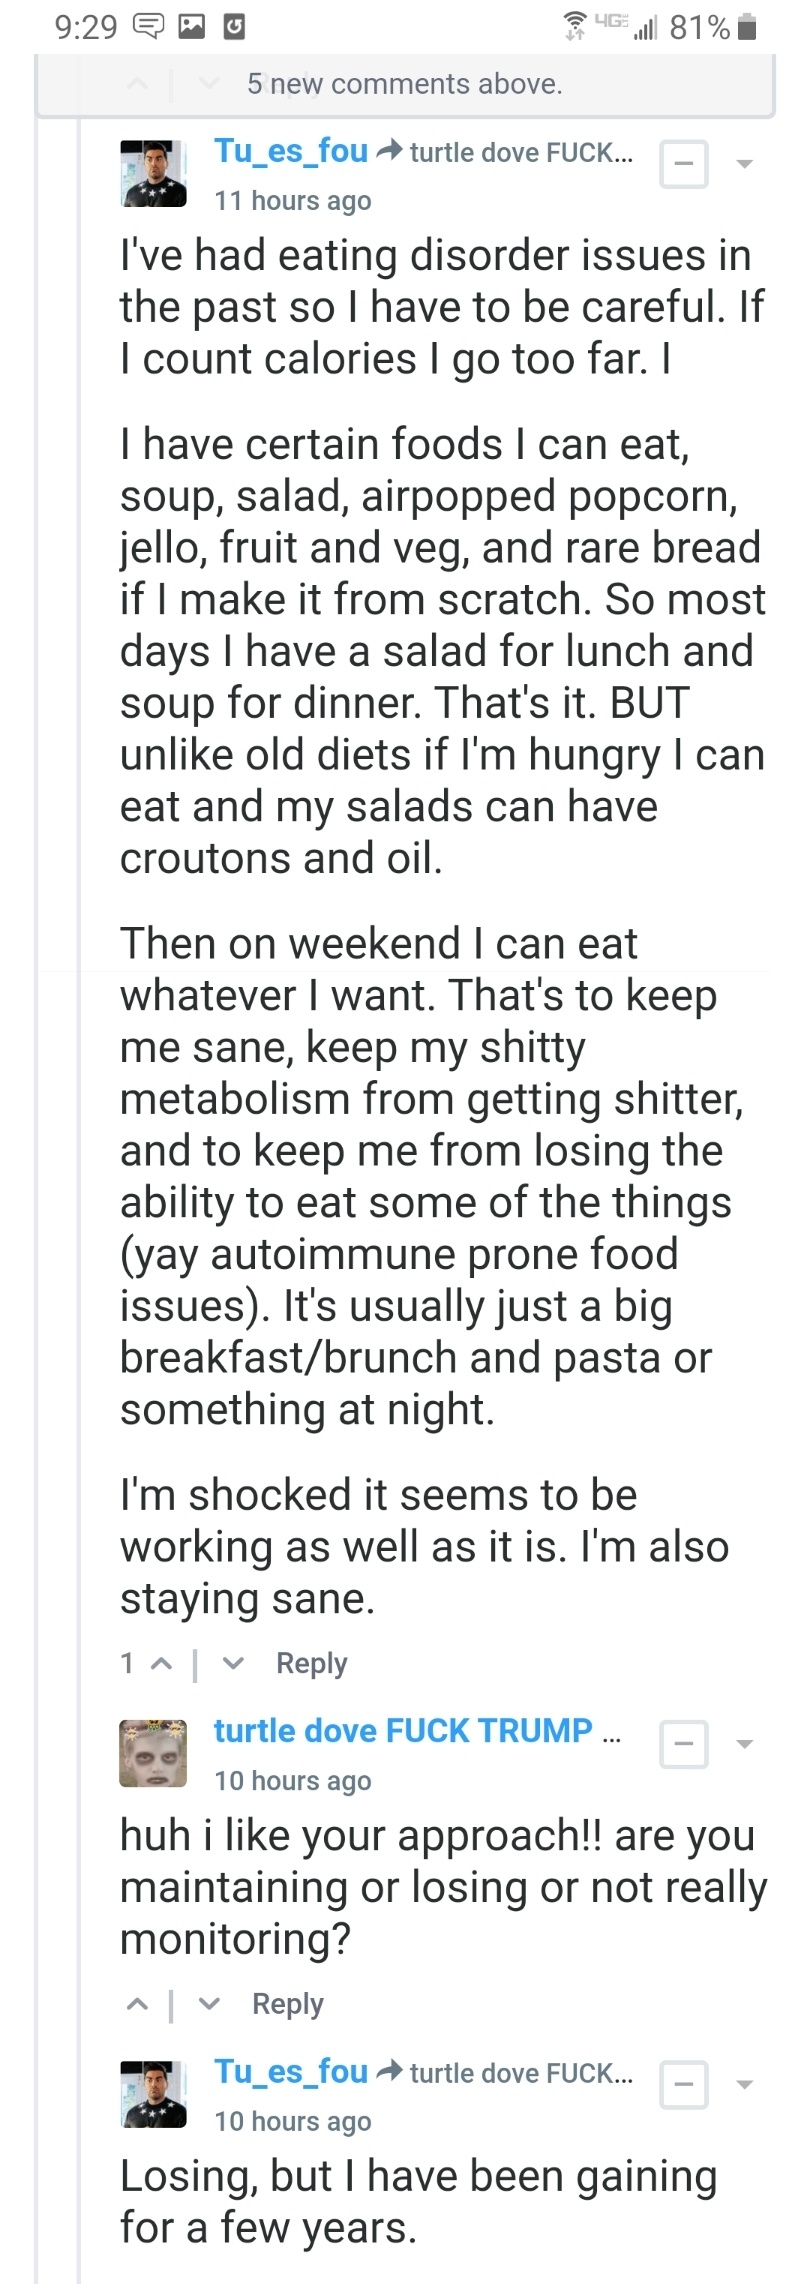Open options dropdown for Tu_es_fou's first comment

(x=744, y=163)
